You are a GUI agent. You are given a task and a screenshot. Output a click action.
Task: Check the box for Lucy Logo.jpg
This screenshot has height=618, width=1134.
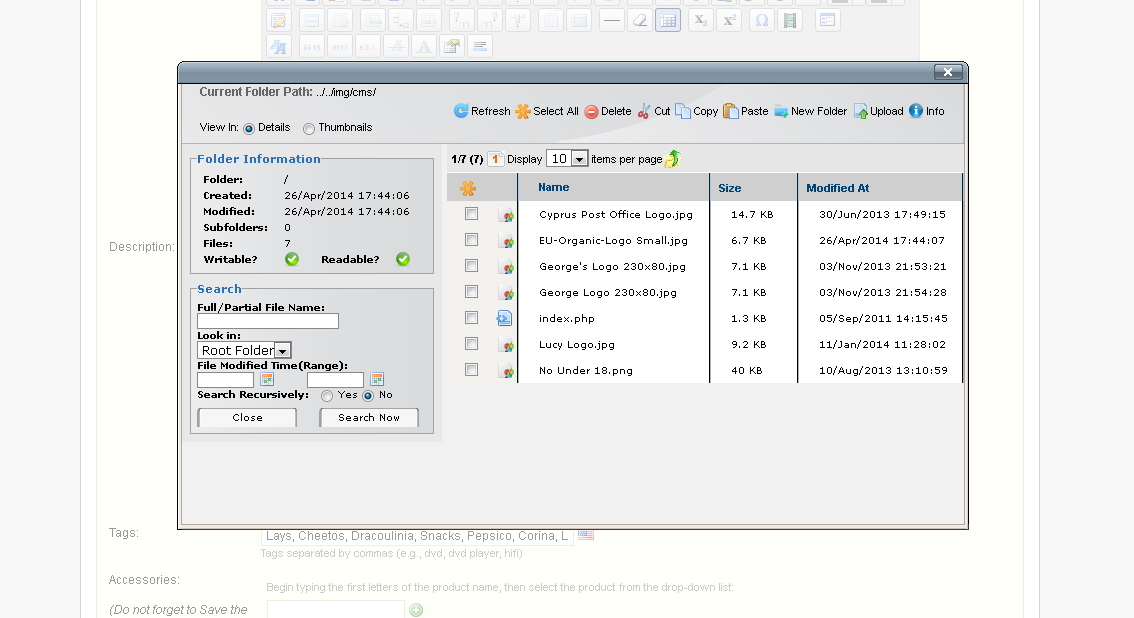click(472, 344)
